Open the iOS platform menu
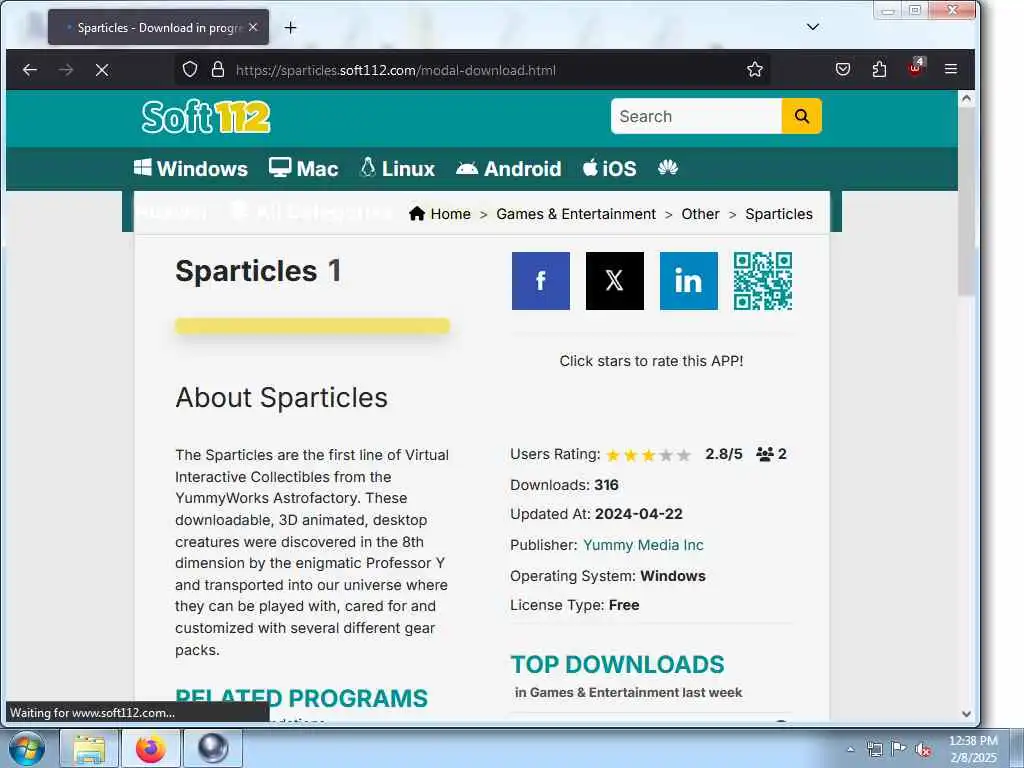Image resolution: width=1024 pixels, height=768 pixels. 609,168
